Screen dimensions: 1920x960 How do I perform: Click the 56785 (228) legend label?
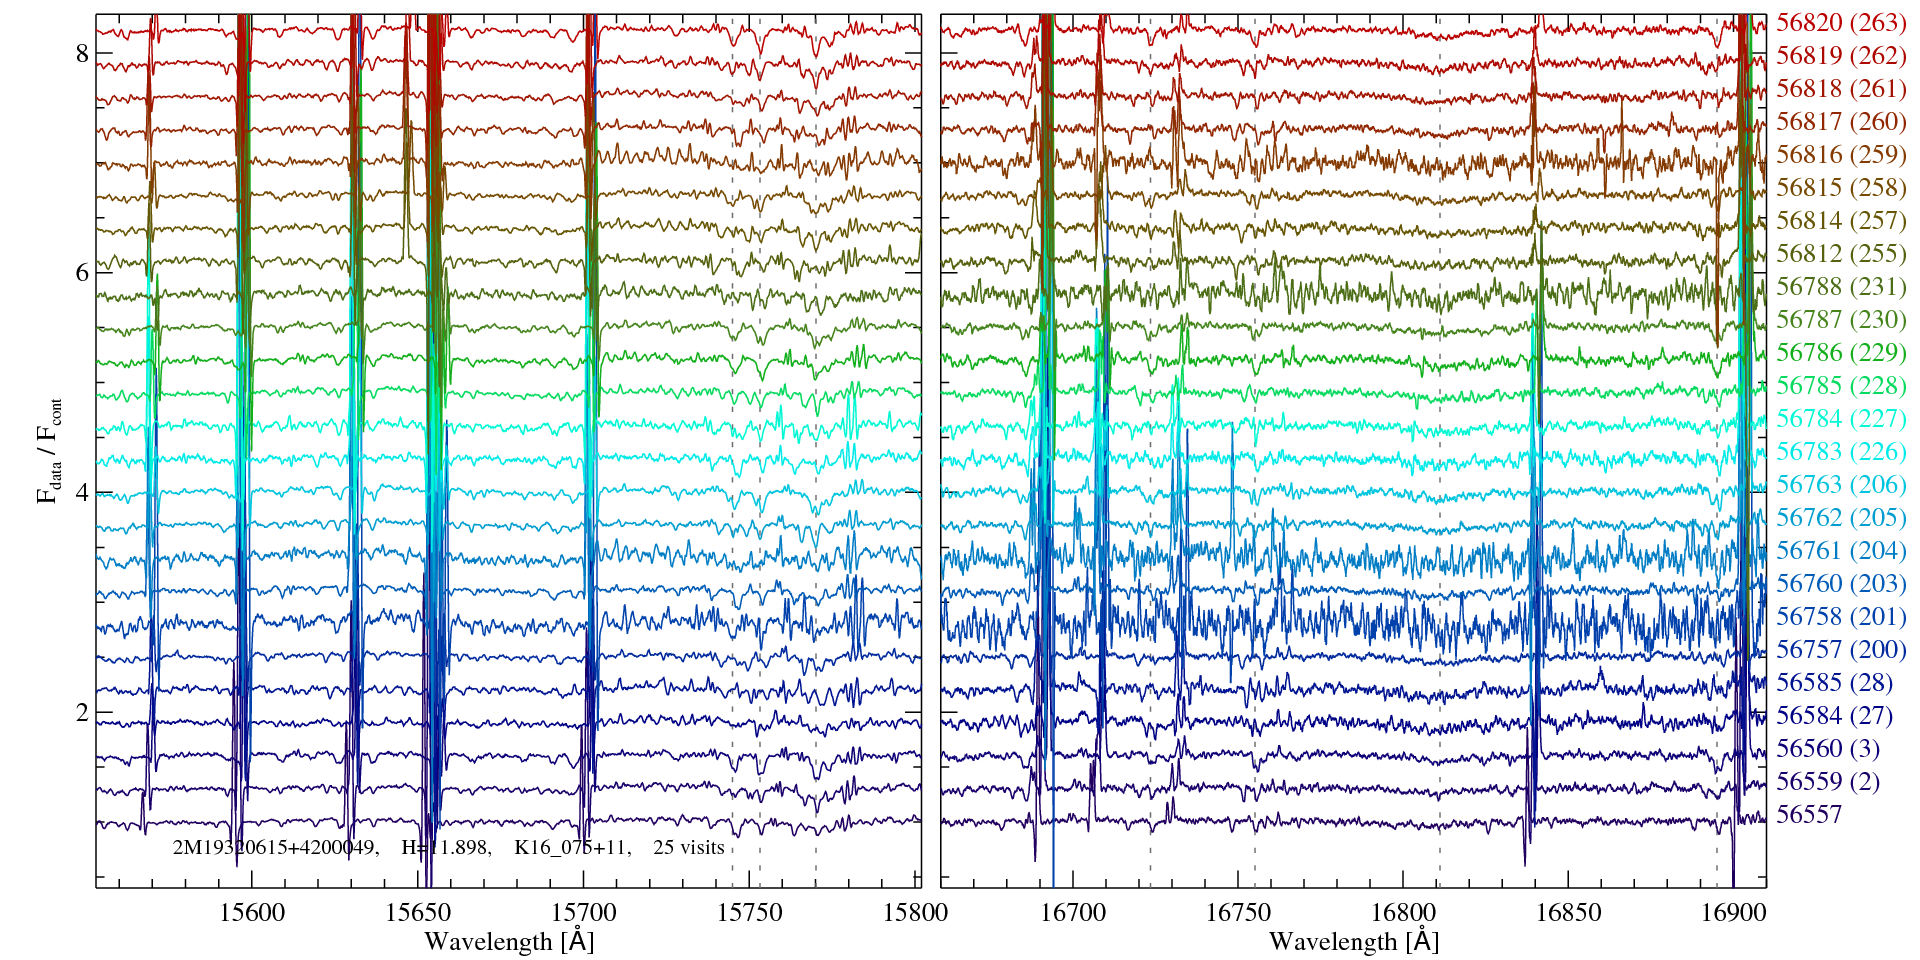(1841, 386)
